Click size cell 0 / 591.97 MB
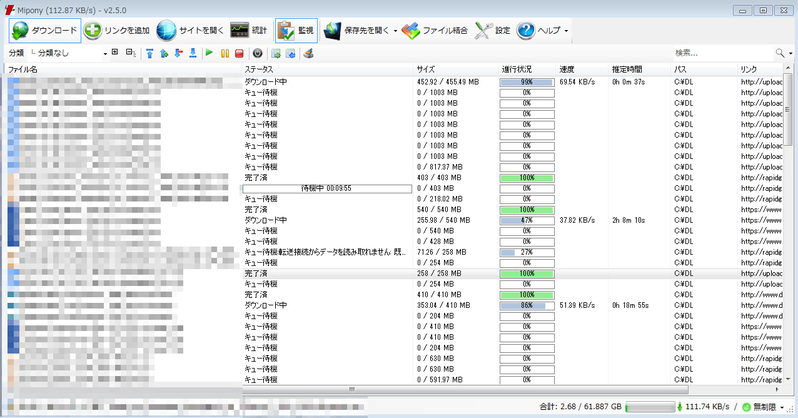The image size is (798, 418). (440, 380)
